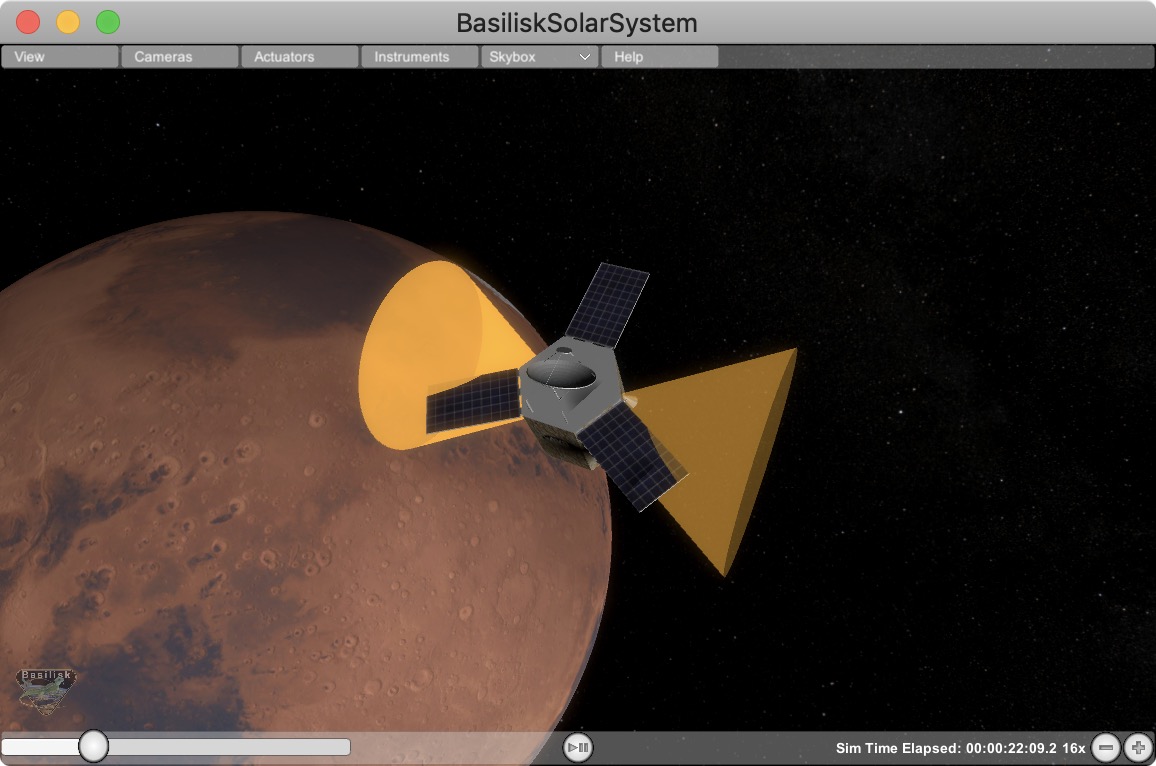Expand the Actuators menu
1156x766 pixels.
tap(300, 57)
